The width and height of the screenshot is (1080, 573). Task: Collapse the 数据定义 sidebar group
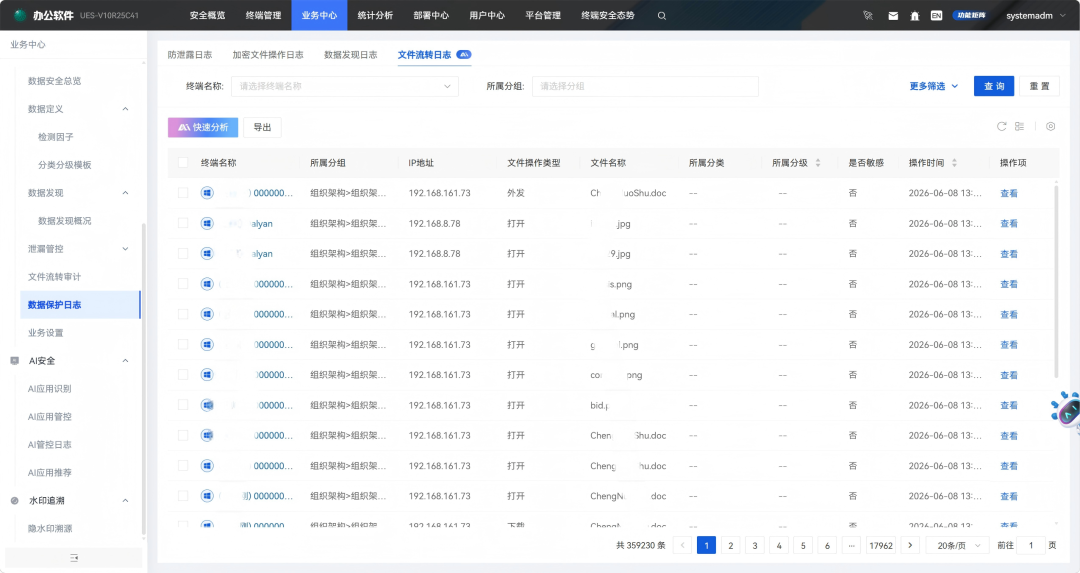coord(125,109)
